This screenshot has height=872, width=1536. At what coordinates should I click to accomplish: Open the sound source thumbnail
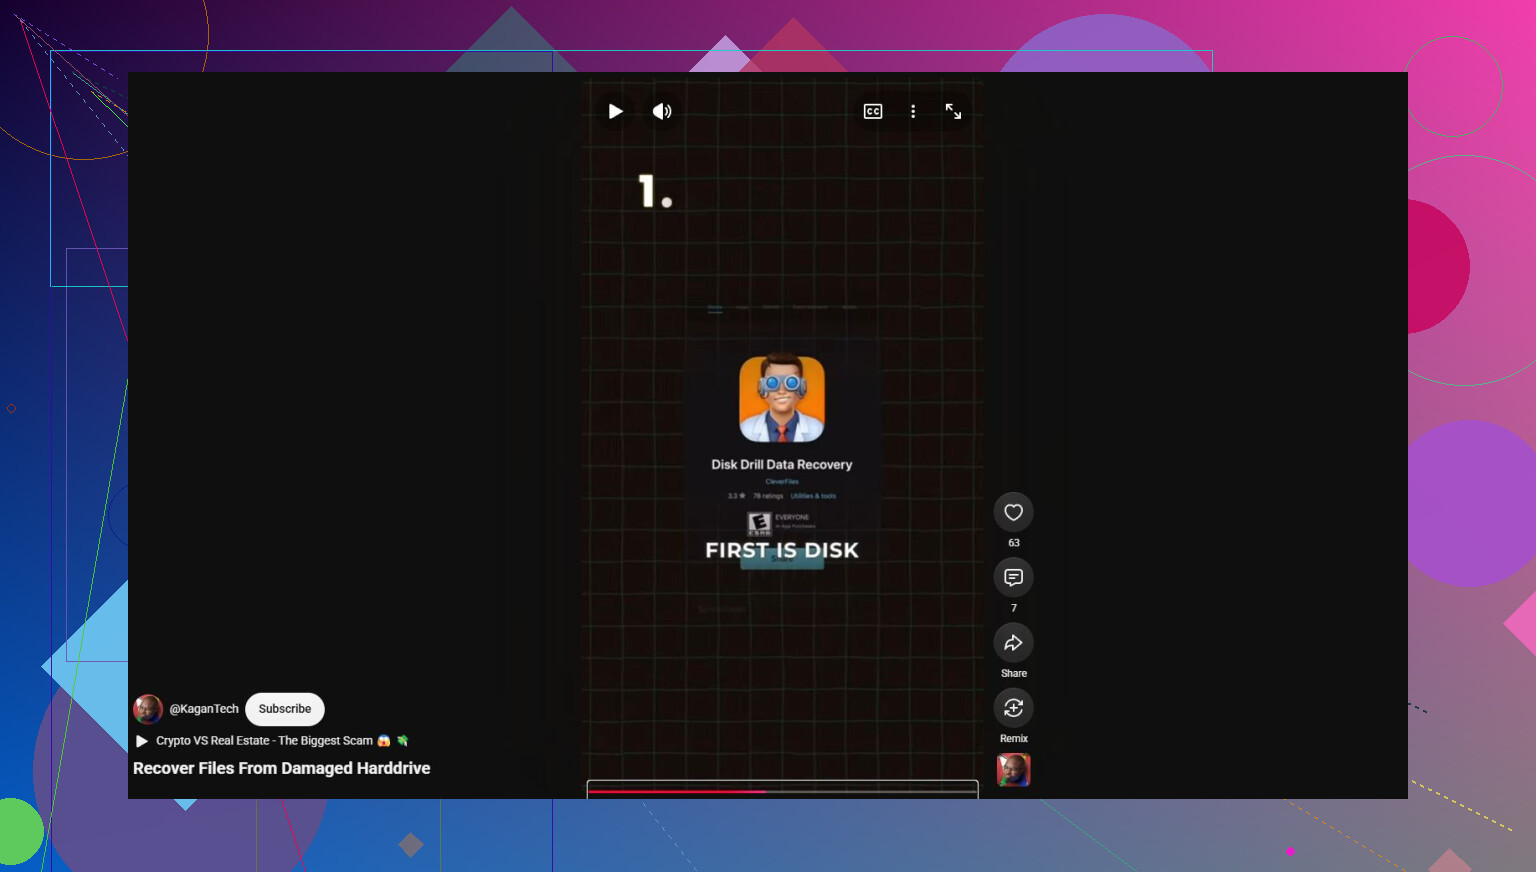(1013, 770)
